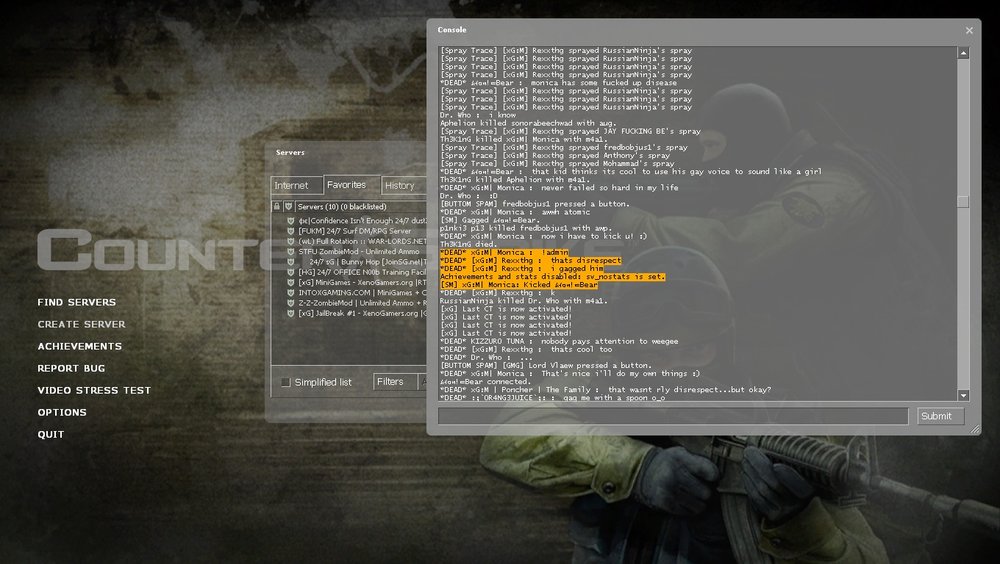Click highlighted line 'thats disrespect' in console
Image resolution: width=1000 pixels, height=564 pixels.
tap(530, 260)
